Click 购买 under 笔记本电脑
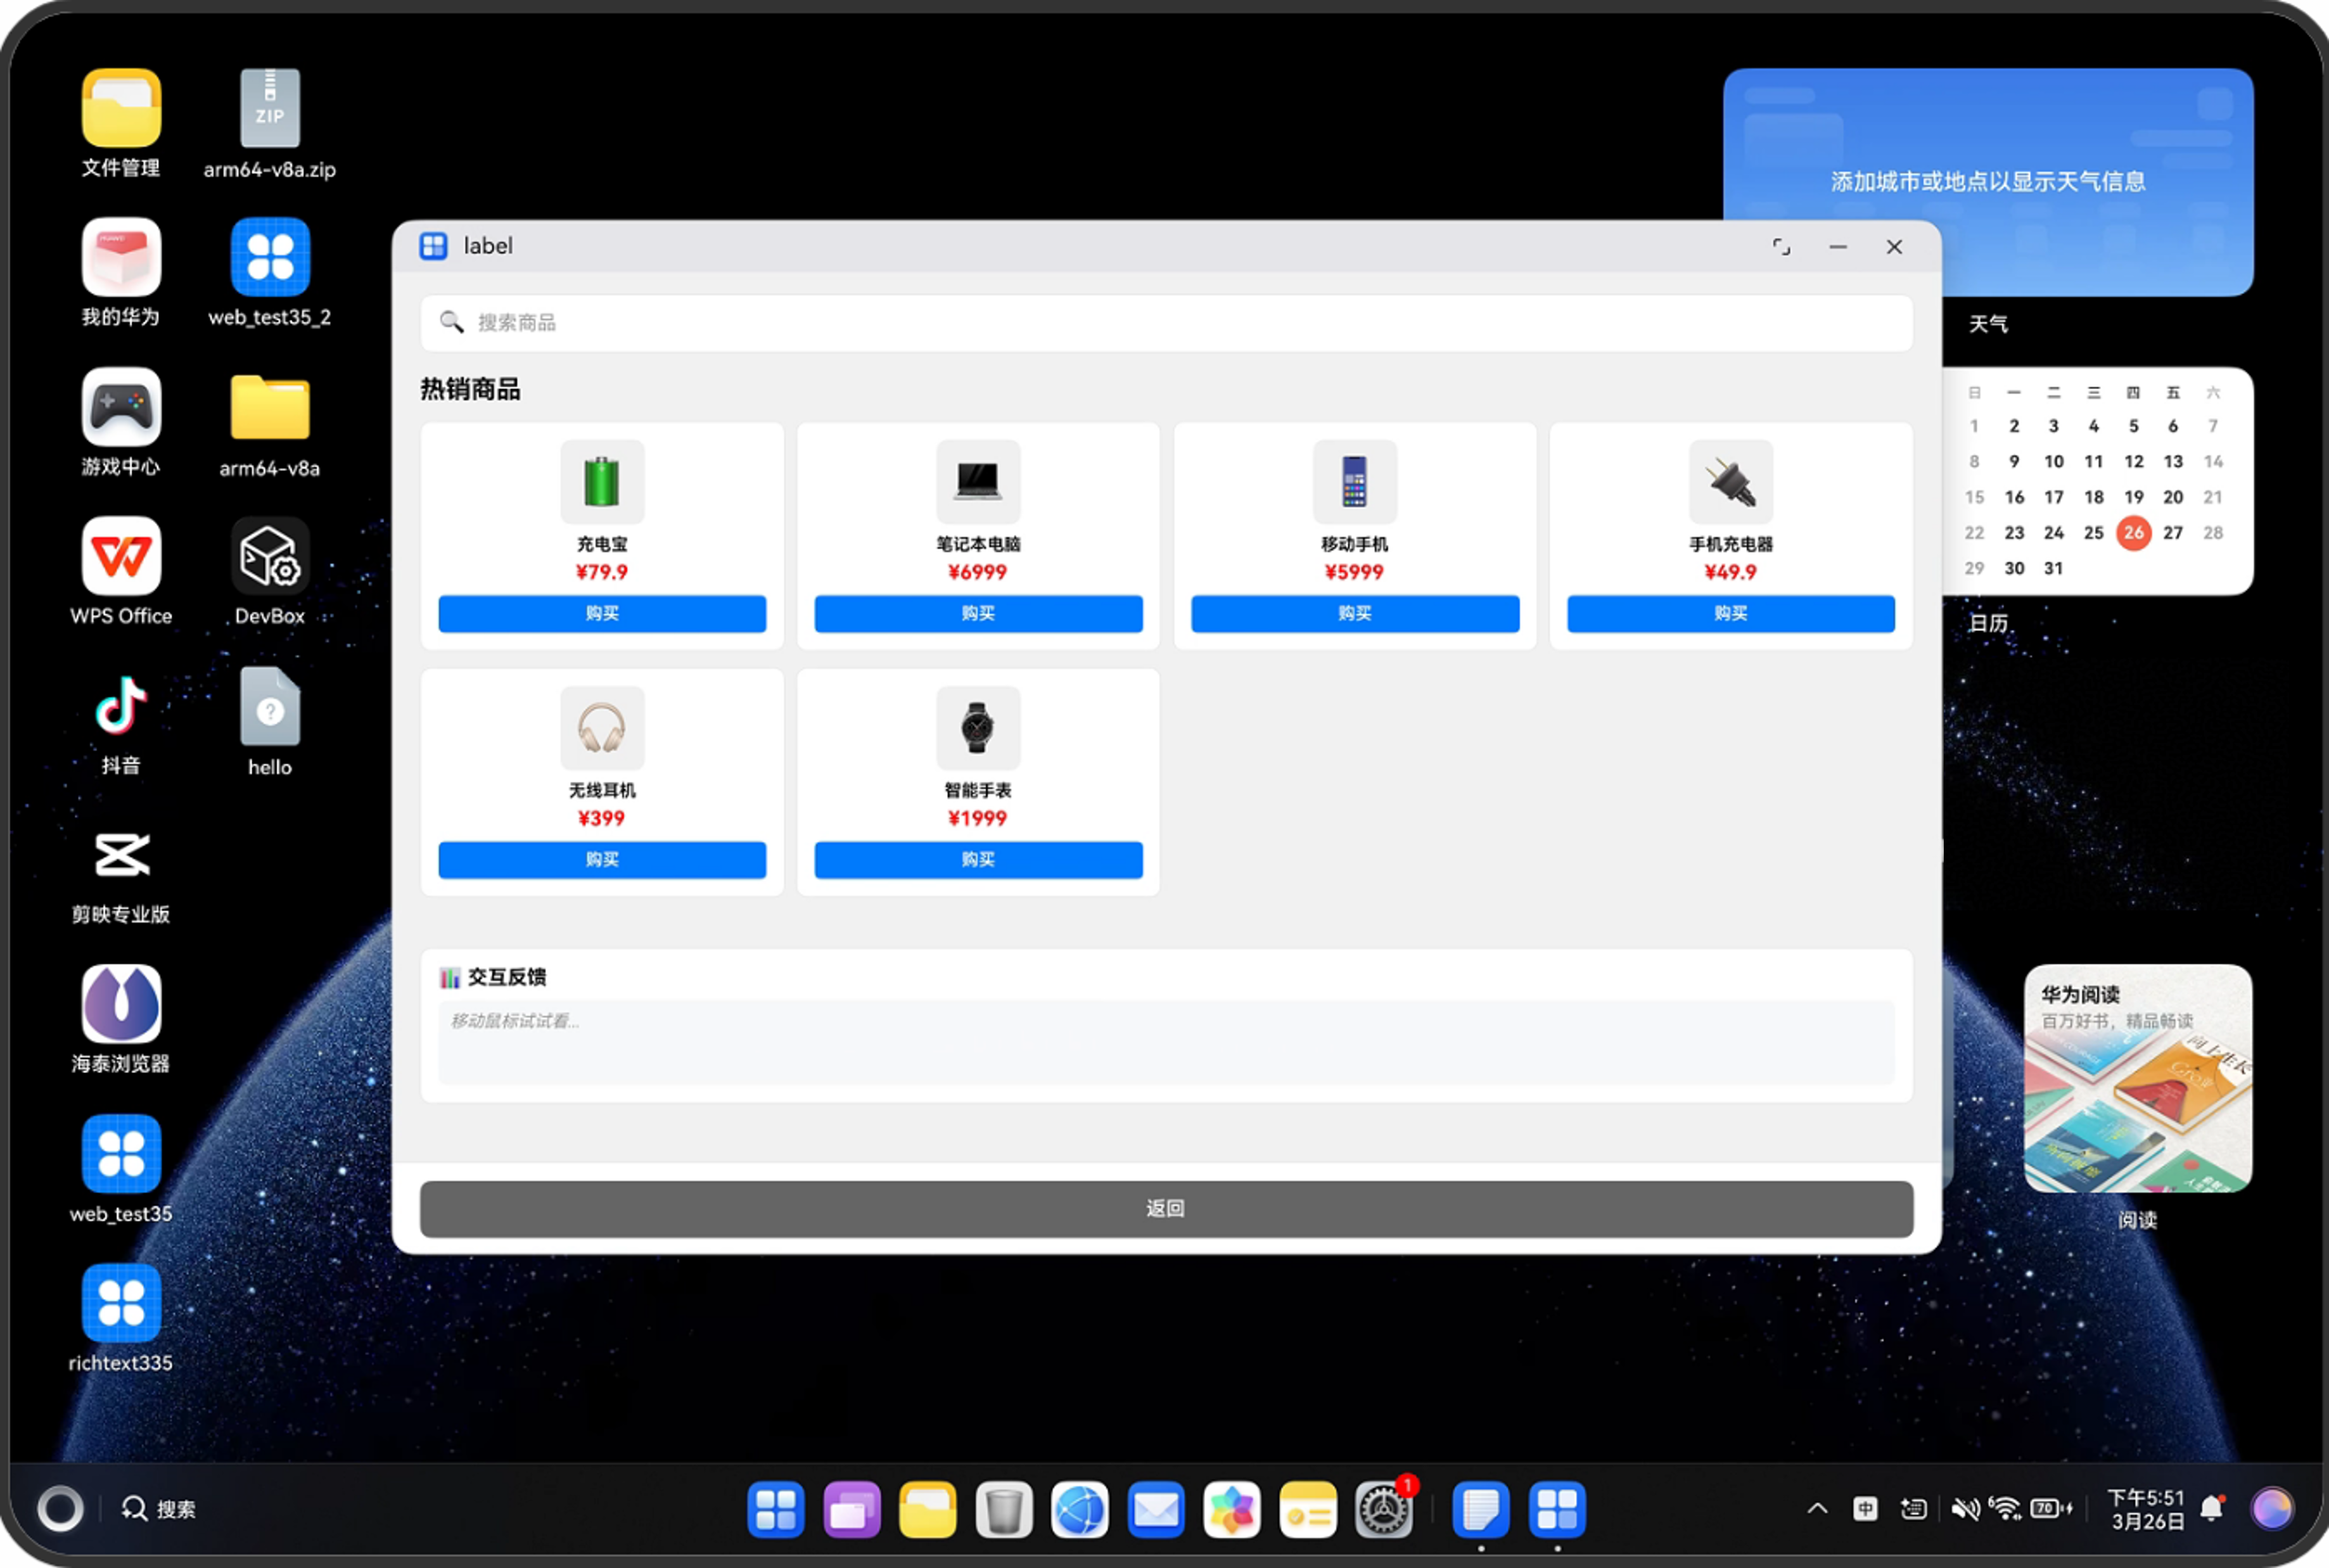This screenshot has height=1568, width=2329. coord(978,613)
